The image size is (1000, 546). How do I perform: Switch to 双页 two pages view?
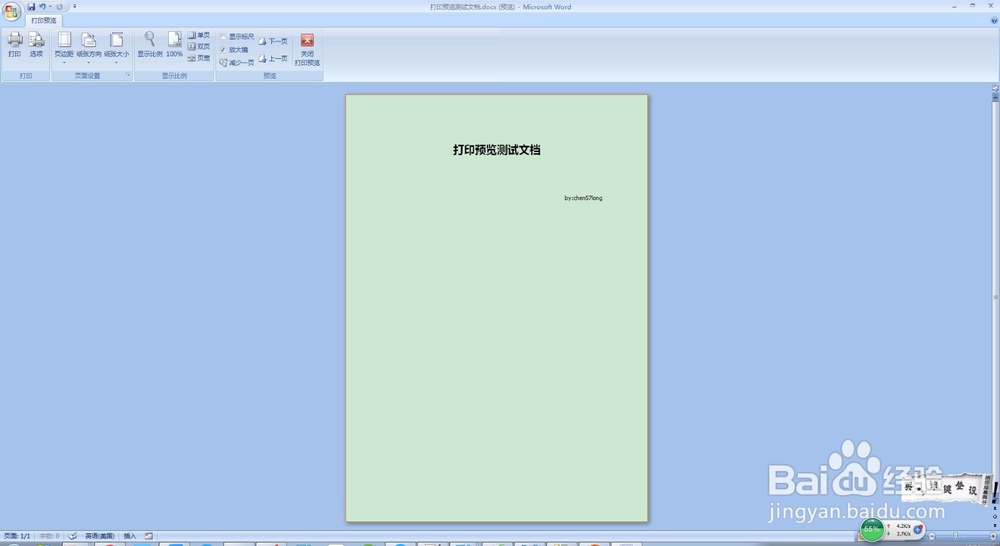coord(198,47)
